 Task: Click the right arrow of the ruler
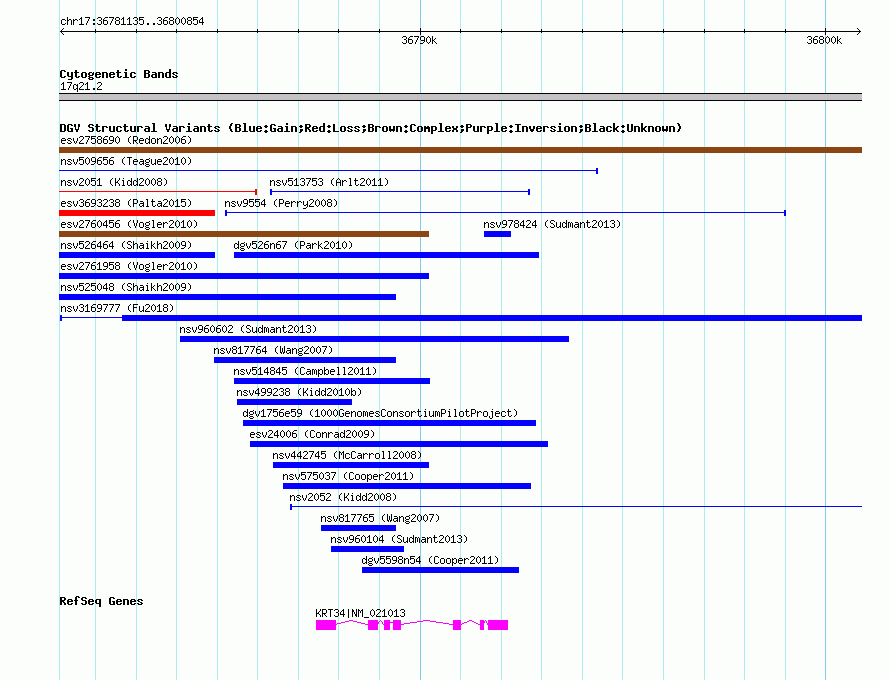point(859,32)
